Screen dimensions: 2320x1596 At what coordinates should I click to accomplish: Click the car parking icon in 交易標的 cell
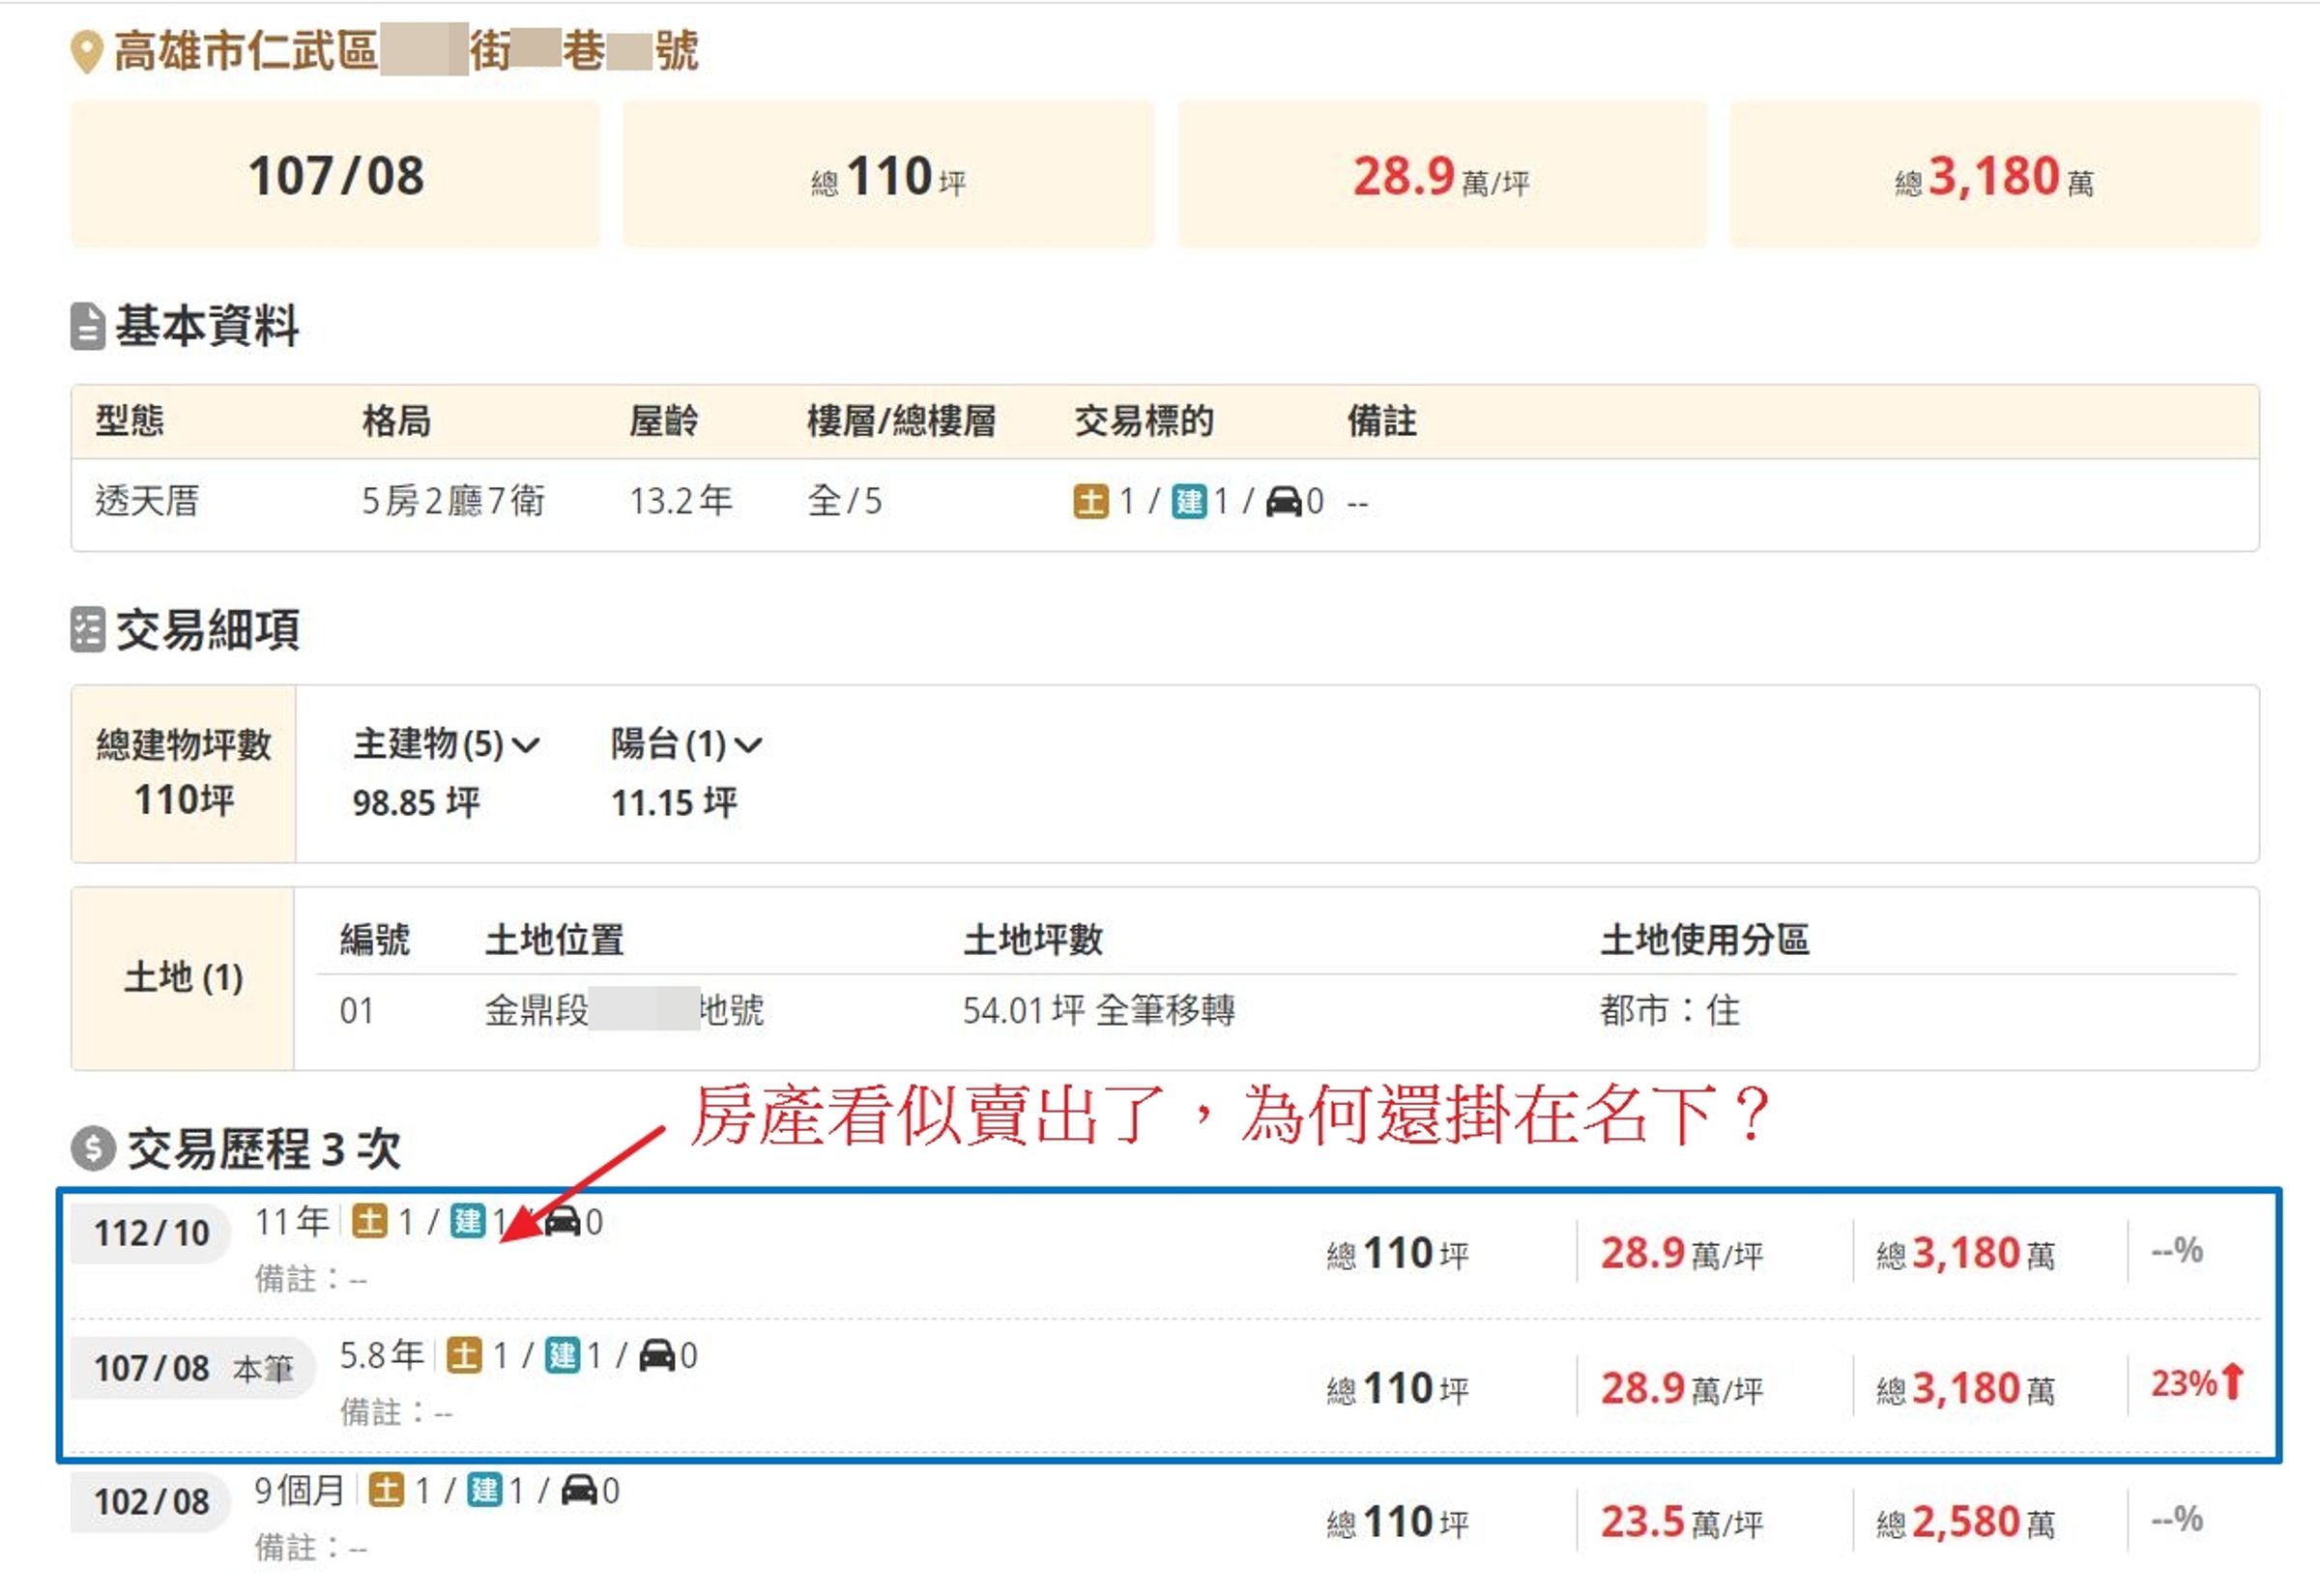coord(1284,501)
